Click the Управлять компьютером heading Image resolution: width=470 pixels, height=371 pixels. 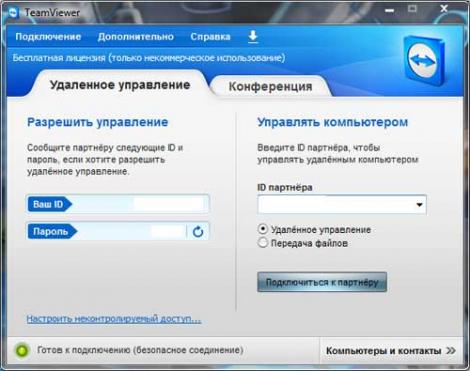click(332, 122)
